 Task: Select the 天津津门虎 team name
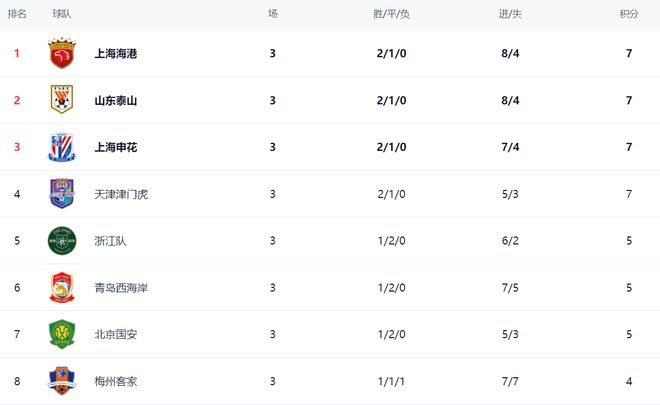tap(121, 194)
